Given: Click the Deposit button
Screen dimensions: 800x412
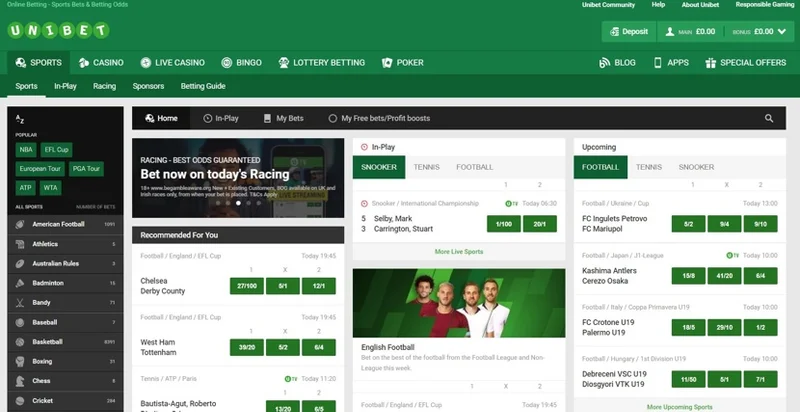Looking at the screenshot, I should [629, 32].
